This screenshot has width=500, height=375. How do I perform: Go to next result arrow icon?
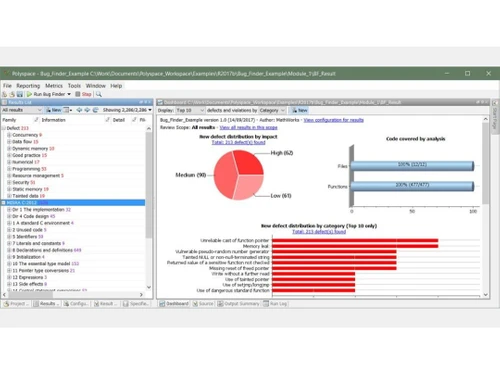point(87,110)
